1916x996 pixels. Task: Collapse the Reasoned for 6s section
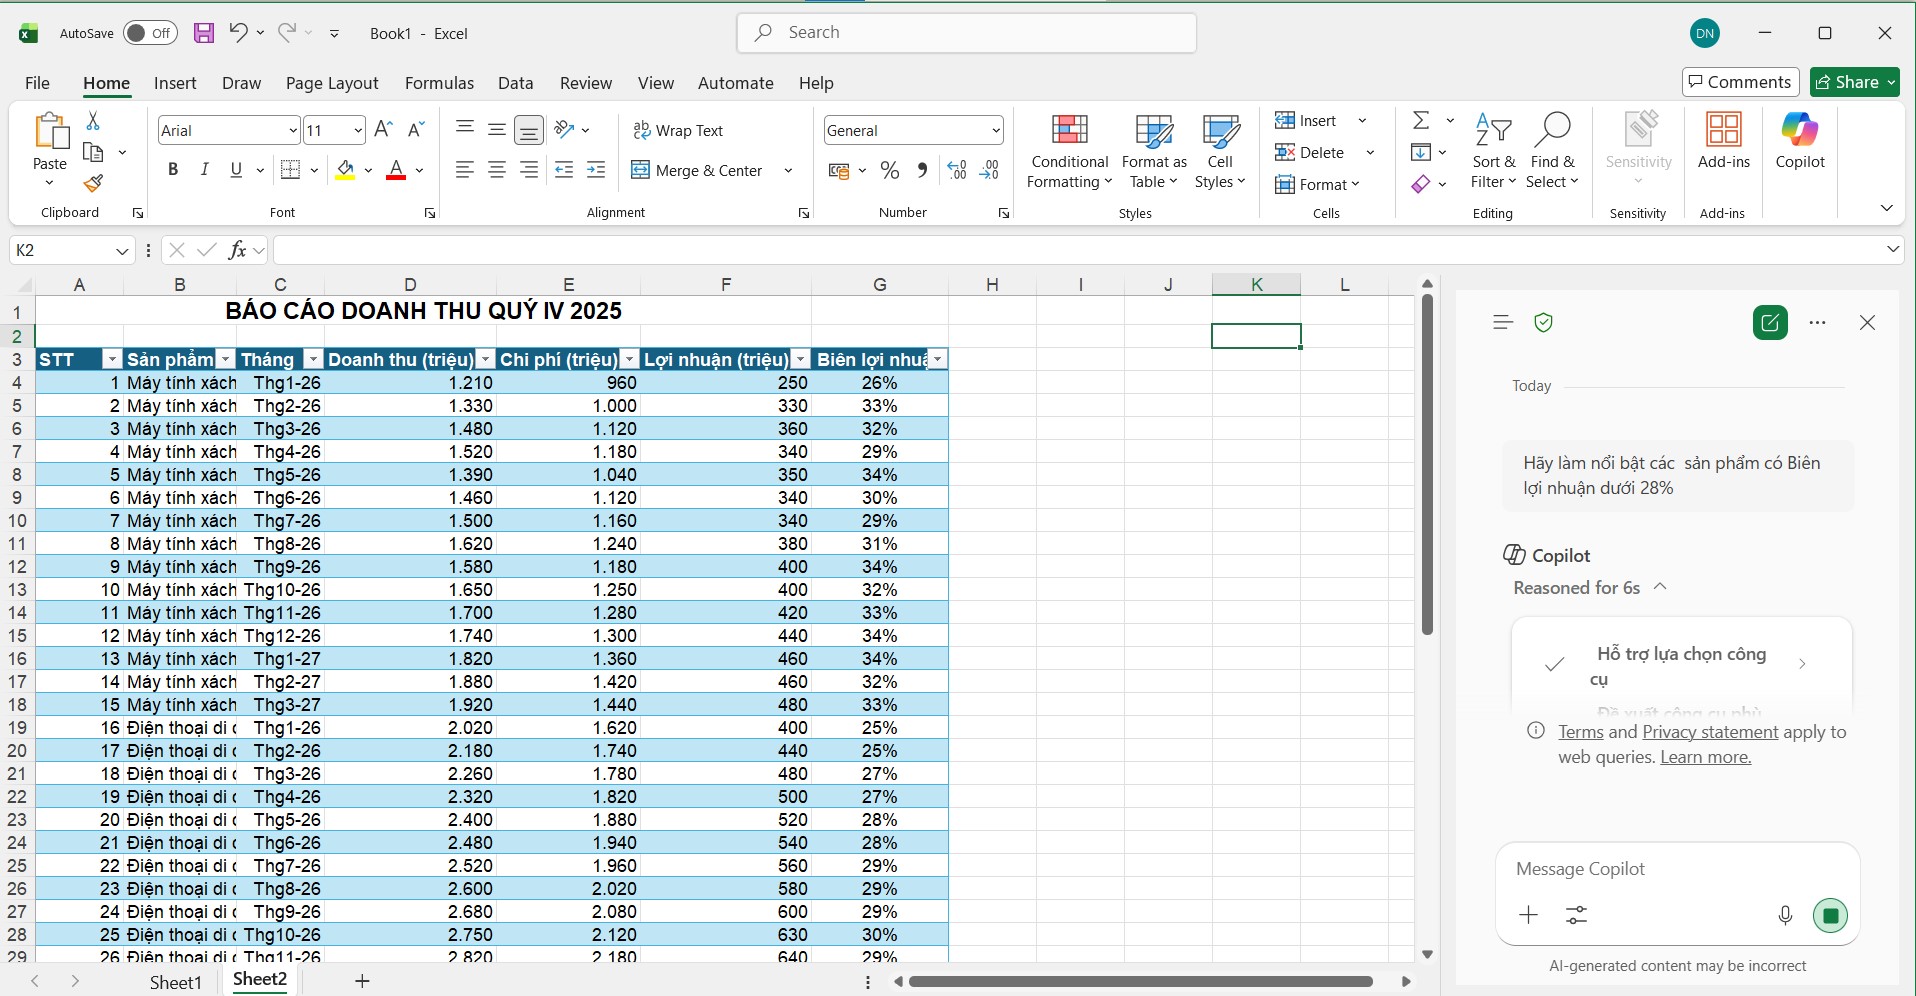coord(1660,587)
